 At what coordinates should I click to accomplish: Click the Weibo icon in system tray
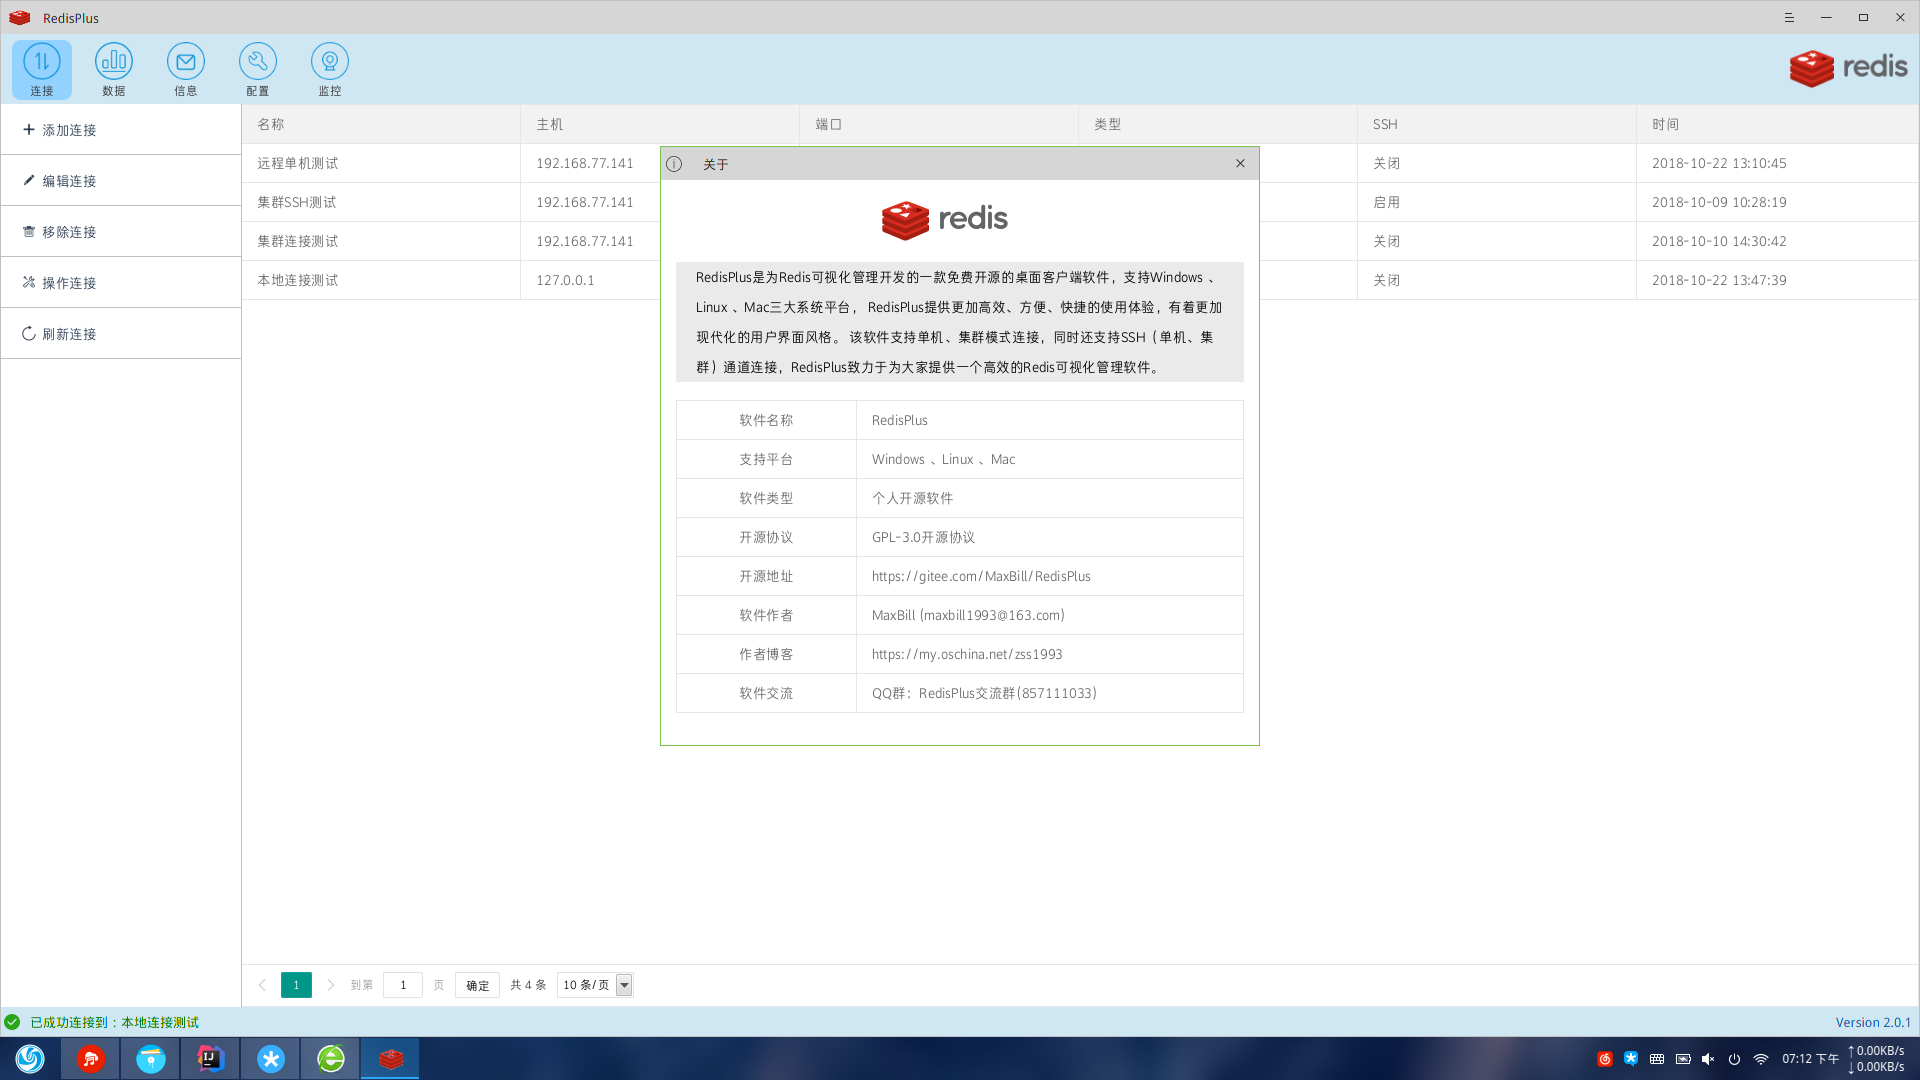[x=1605, y=1059]
